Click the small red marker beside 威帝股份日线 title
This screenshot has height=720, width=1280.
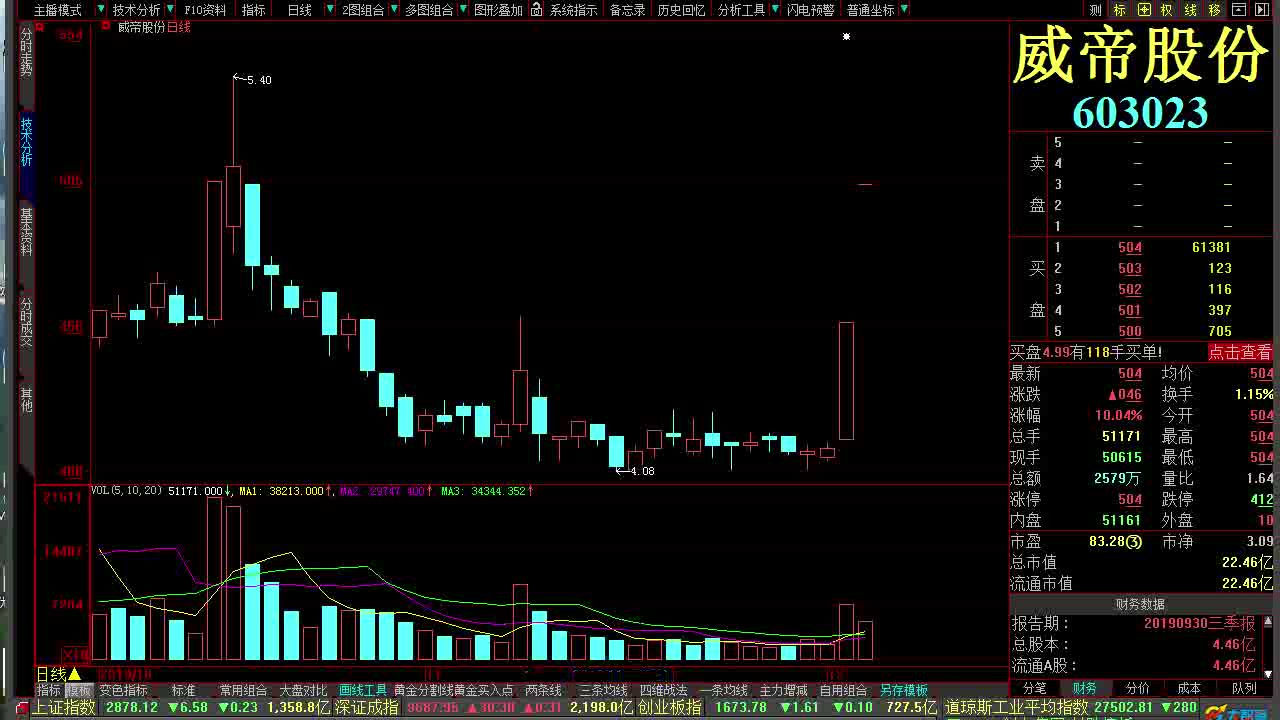pyautogui.click(x=106, y=27)
